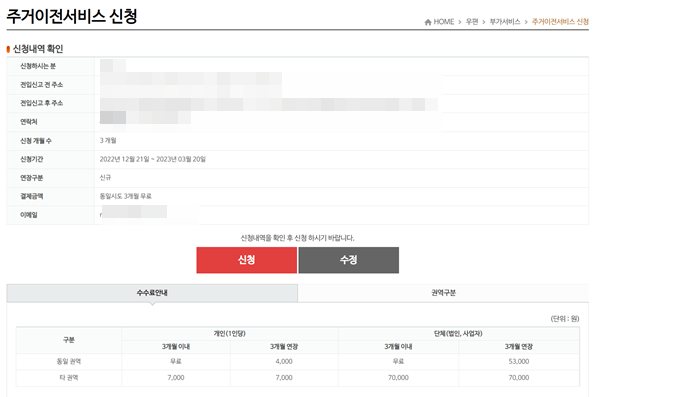Image resolution: width=700 pixels, height=397 pixels.
Task: Select the 신청하시는 분 row label
Action: tap(38, 66)
